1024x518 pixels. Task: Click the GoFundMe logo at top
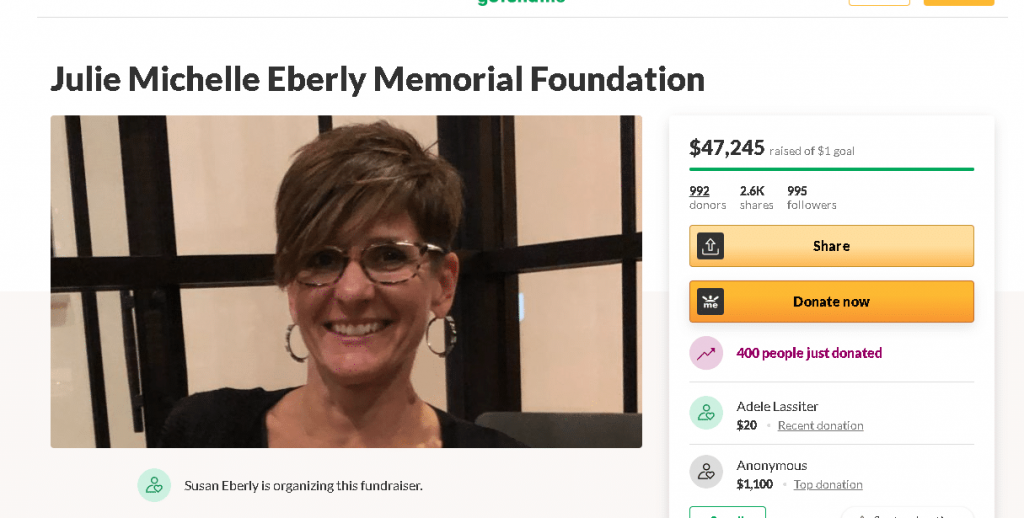tap(521, 2)
